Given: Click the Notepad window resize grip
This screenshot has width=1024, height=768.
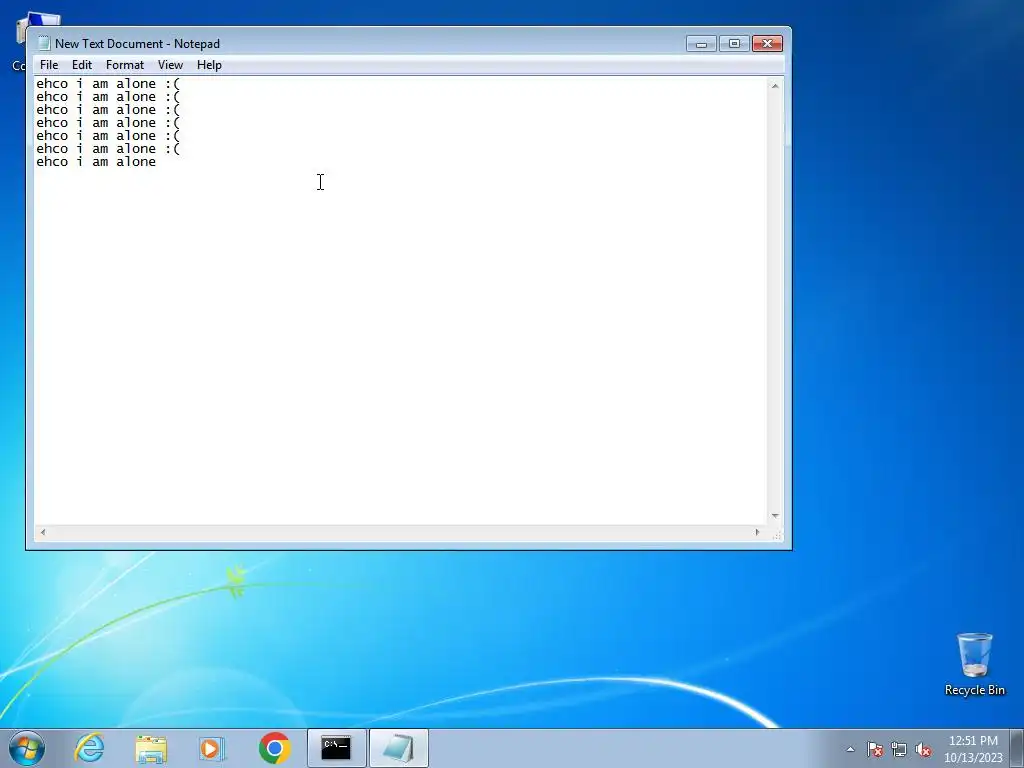Looking at the screenshot, I should pos(776,535).
